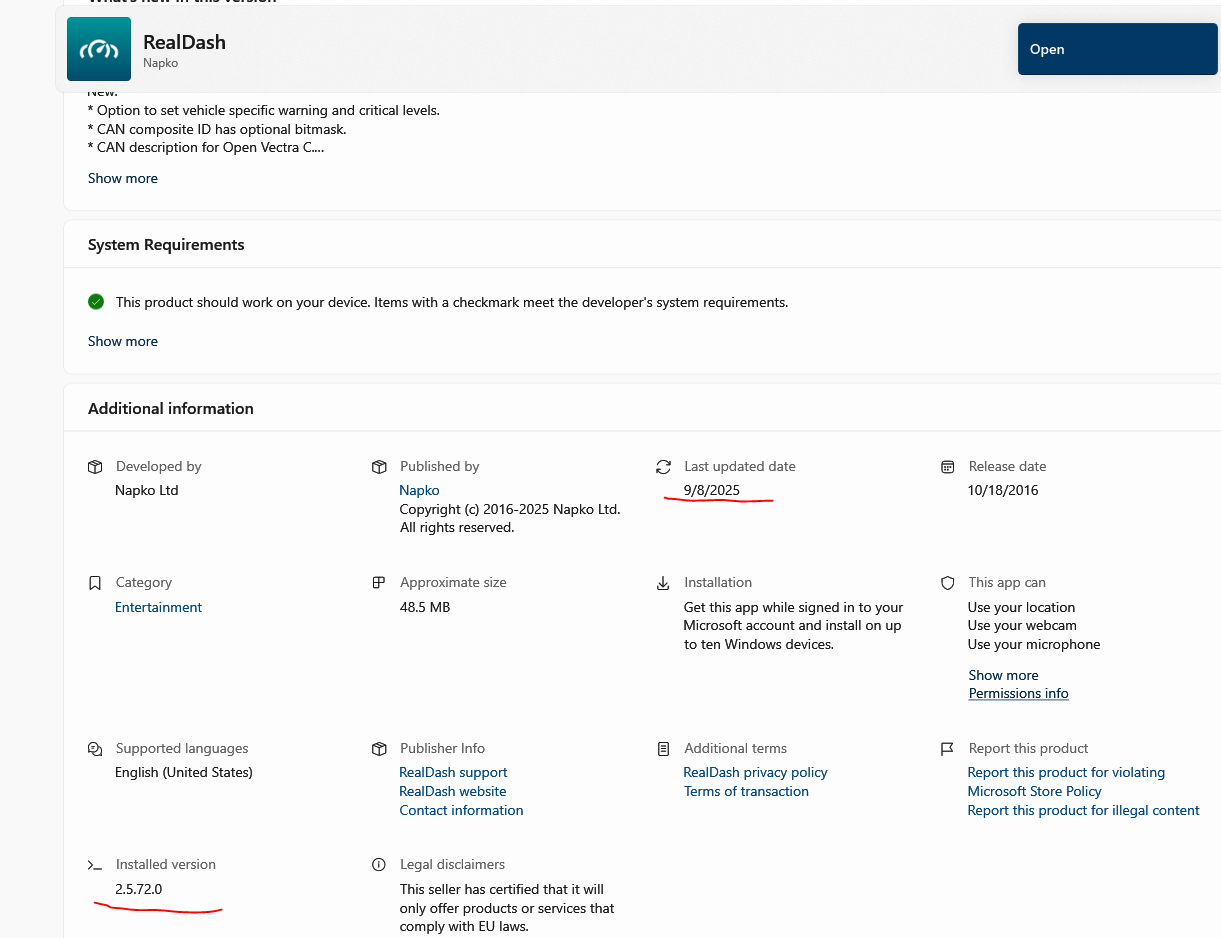Open the Entertainment category link
Screen dimensions: 1221x938
[x=158, y=607]
